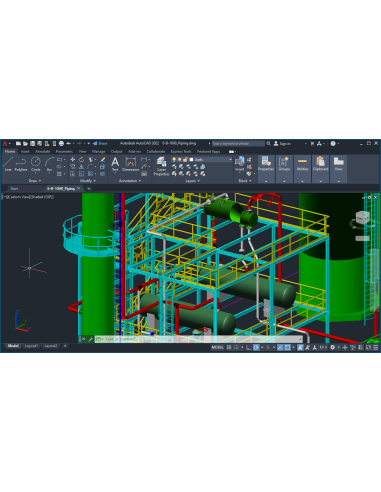Toggle the drawing grid display
This screenshot has width=381, height=492.
229,347
